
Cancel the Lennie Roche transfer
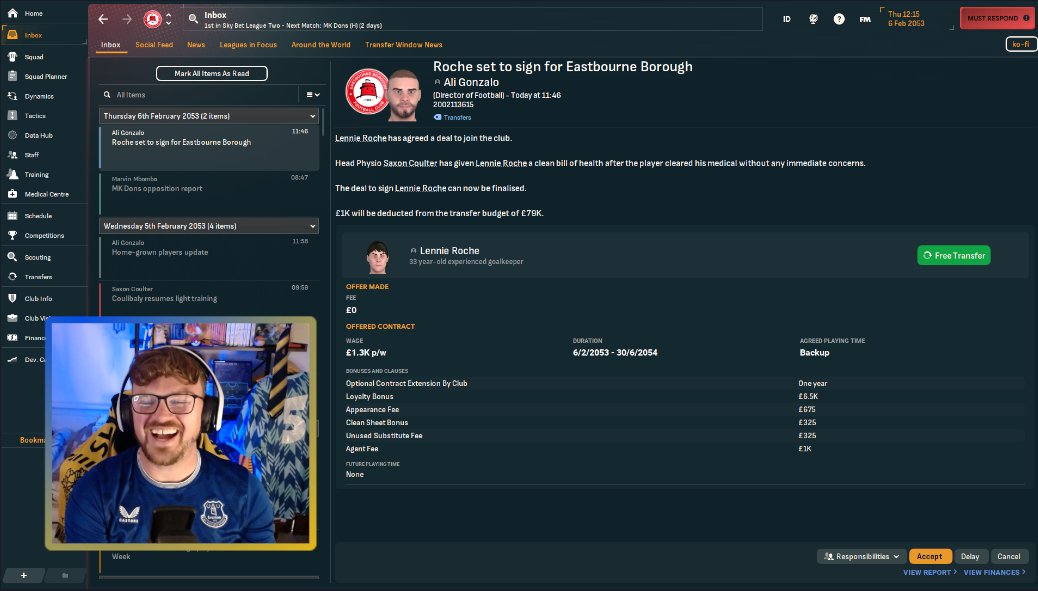[x=1009, y=557]
